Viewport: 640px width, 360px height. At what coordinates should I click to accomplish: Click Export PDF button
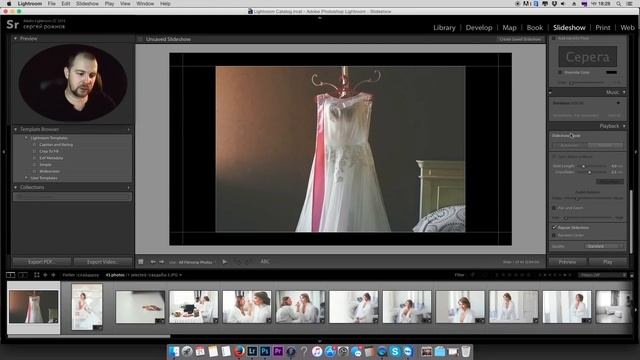pos(42,262)
